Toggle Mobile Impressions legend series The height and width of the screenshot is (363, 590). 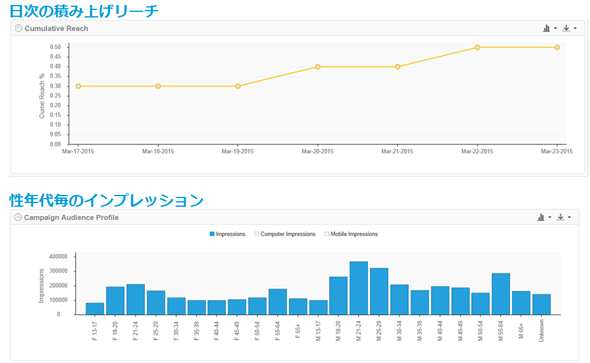[x=351, y=234]
